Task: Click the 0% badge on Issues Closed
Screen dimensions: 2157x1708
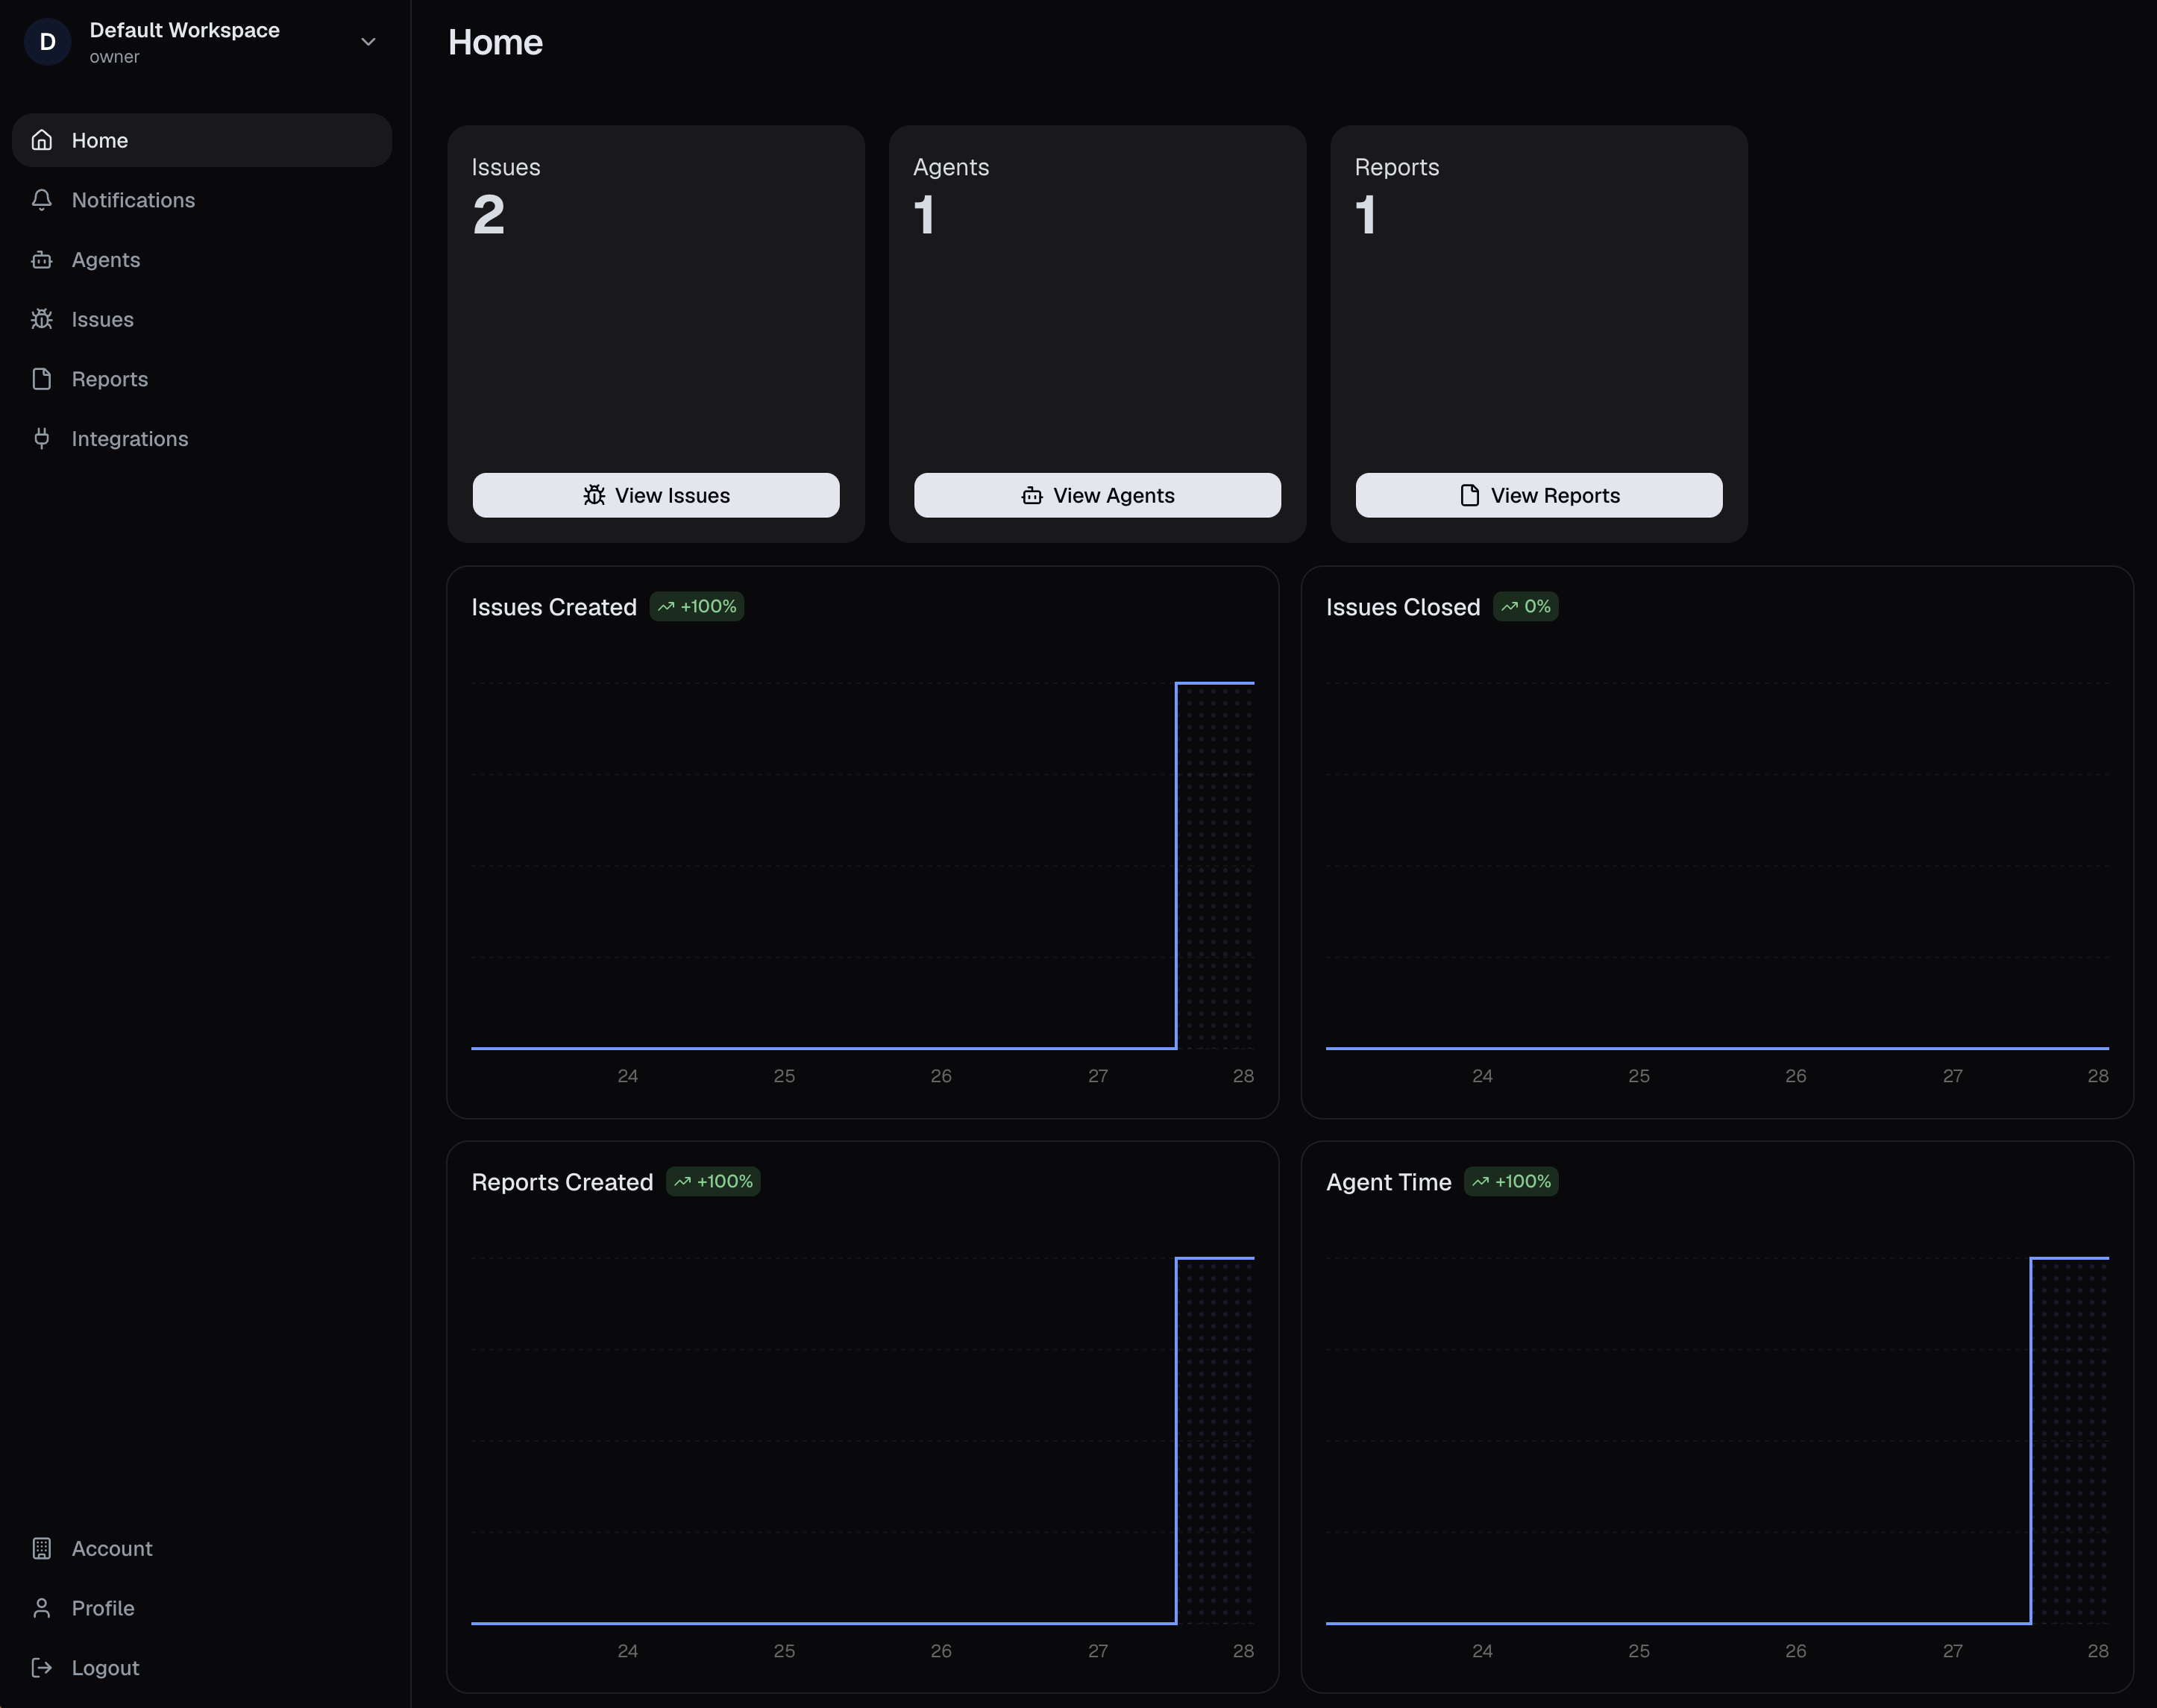Action: (1526, 607)
